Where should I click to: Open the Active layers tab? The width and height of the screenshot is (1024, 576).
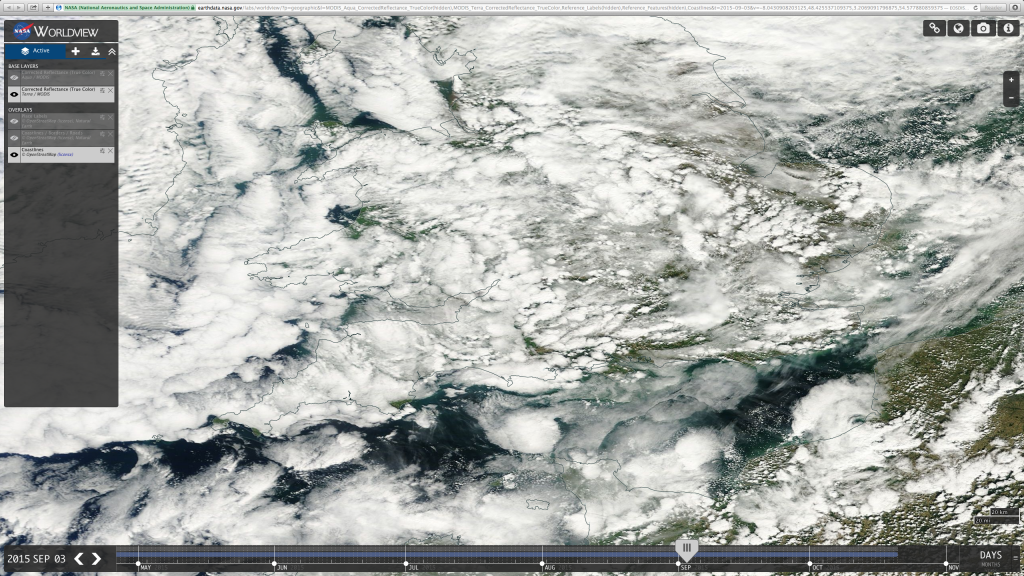coord(35,51)
